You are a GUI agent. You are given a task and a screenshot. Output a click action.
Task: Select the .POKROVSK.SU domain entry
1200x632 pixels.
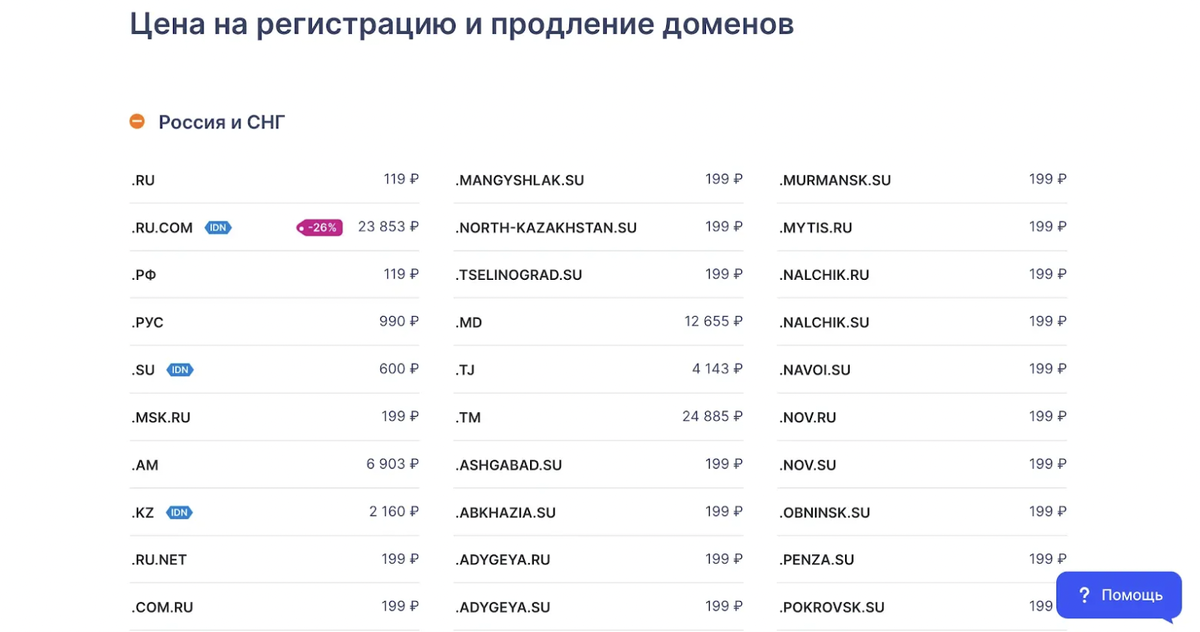click(x=832, y=607)
